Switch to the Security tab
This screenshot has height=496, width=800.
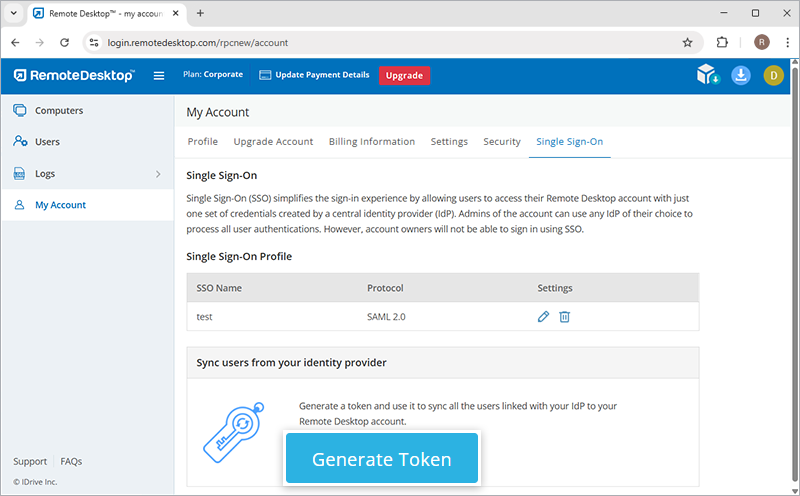(502, 142)
